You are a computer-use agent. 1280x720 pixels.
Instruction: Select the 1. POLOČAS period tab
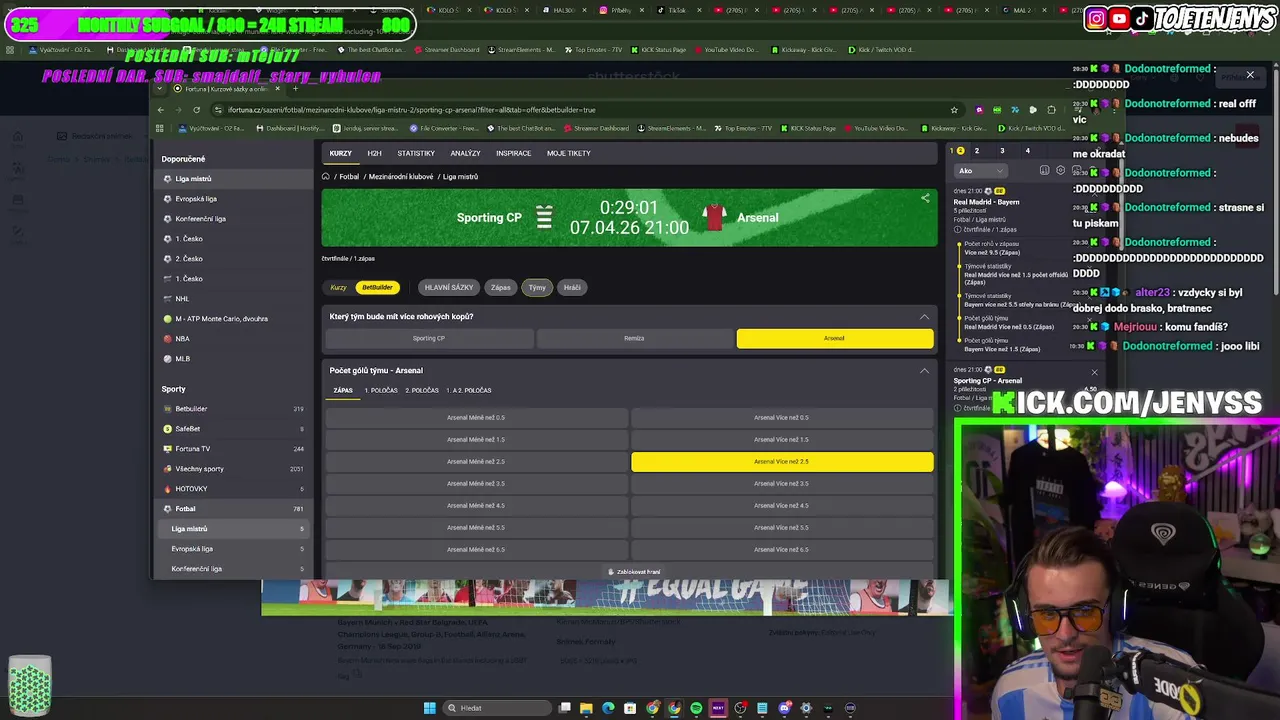pyautogui.click(x=381, y=391)
